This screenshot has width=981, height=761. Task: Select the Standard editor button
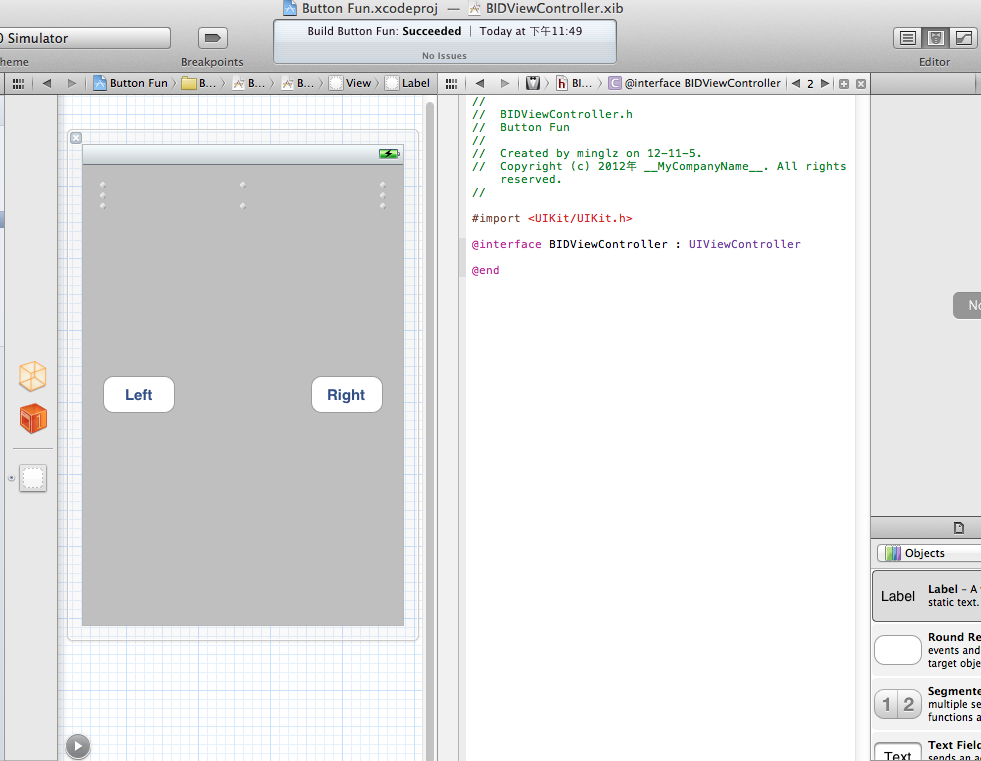coord(908,38)
